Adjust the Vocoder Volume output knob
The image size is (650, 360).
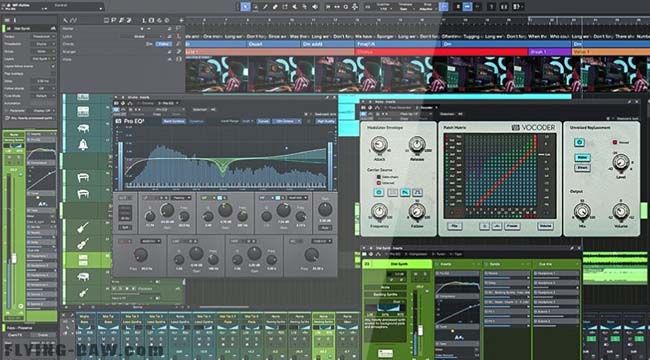(x=621, y=211)
